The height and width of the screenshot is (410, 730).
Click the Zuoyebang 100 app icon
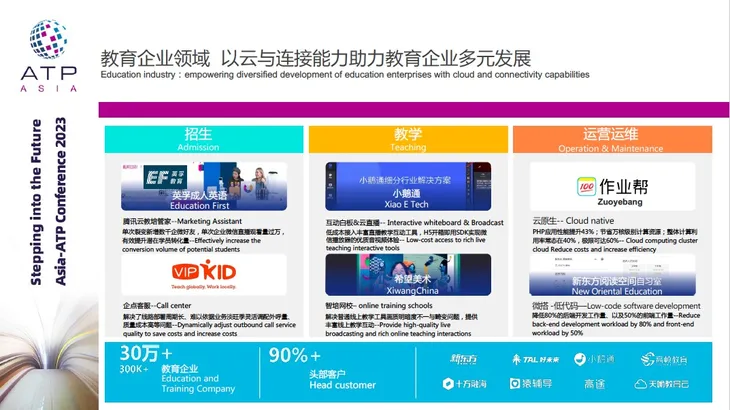(586, 187)
